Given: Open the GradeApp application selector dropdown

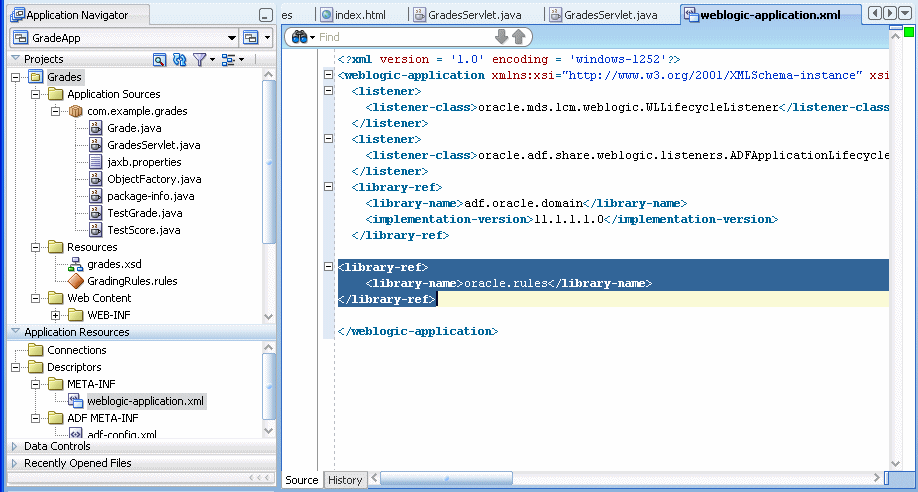Looking at the screenshot, I should click(232, 38).
